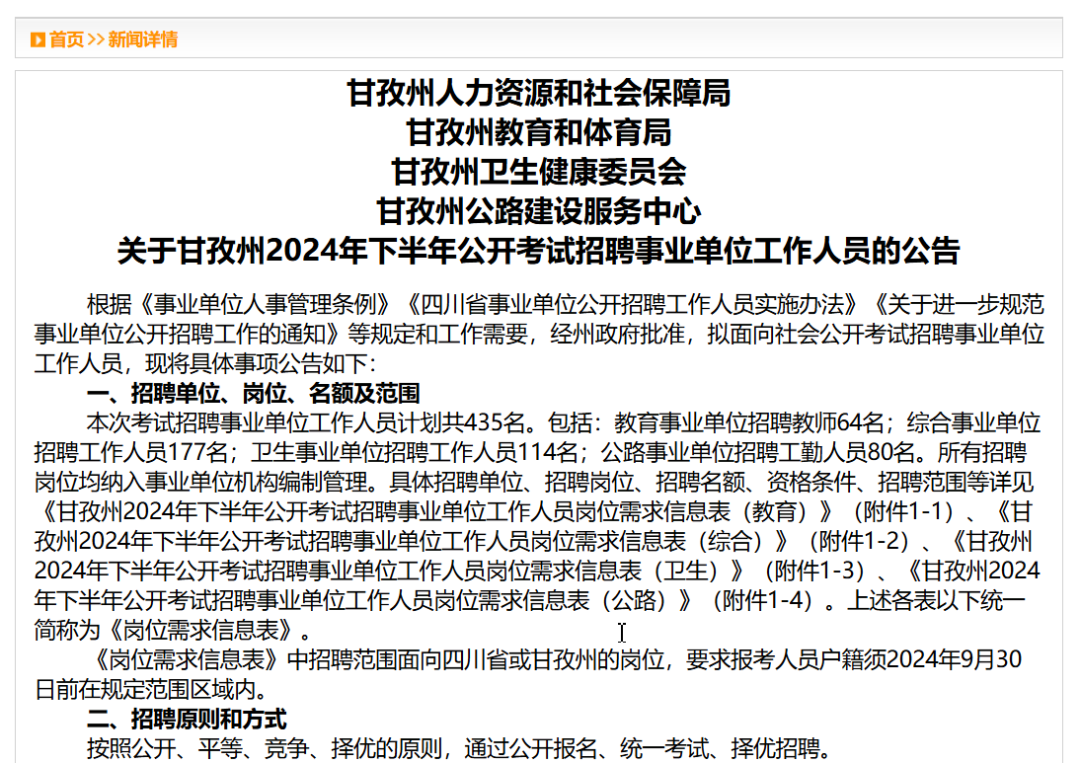Click the text 经州政府批准
This screenshot has height=763, width=1080.
click(x=616, y=334)
